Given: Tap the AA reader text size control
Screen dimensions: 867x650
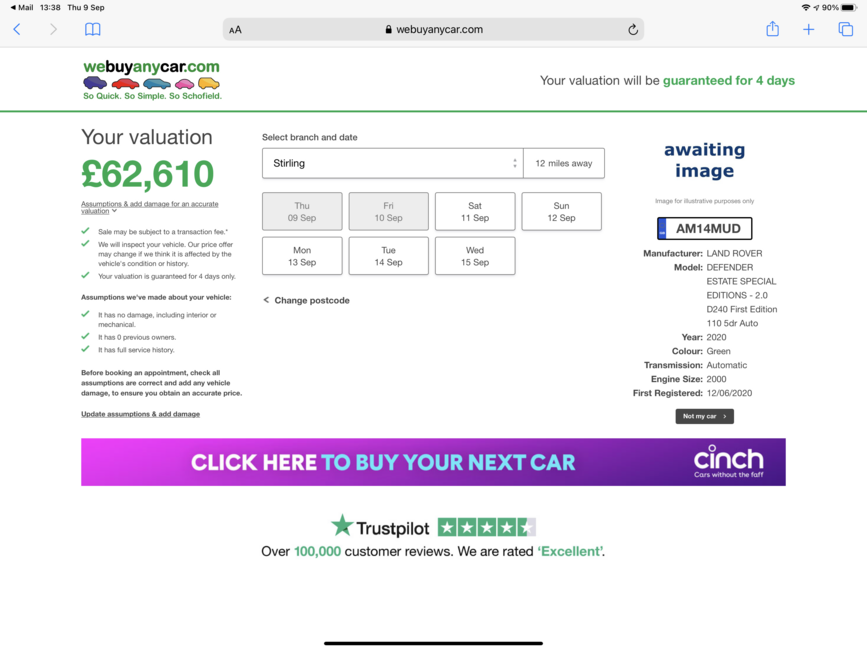Looking at the screenshot, I should click(235, 30).
